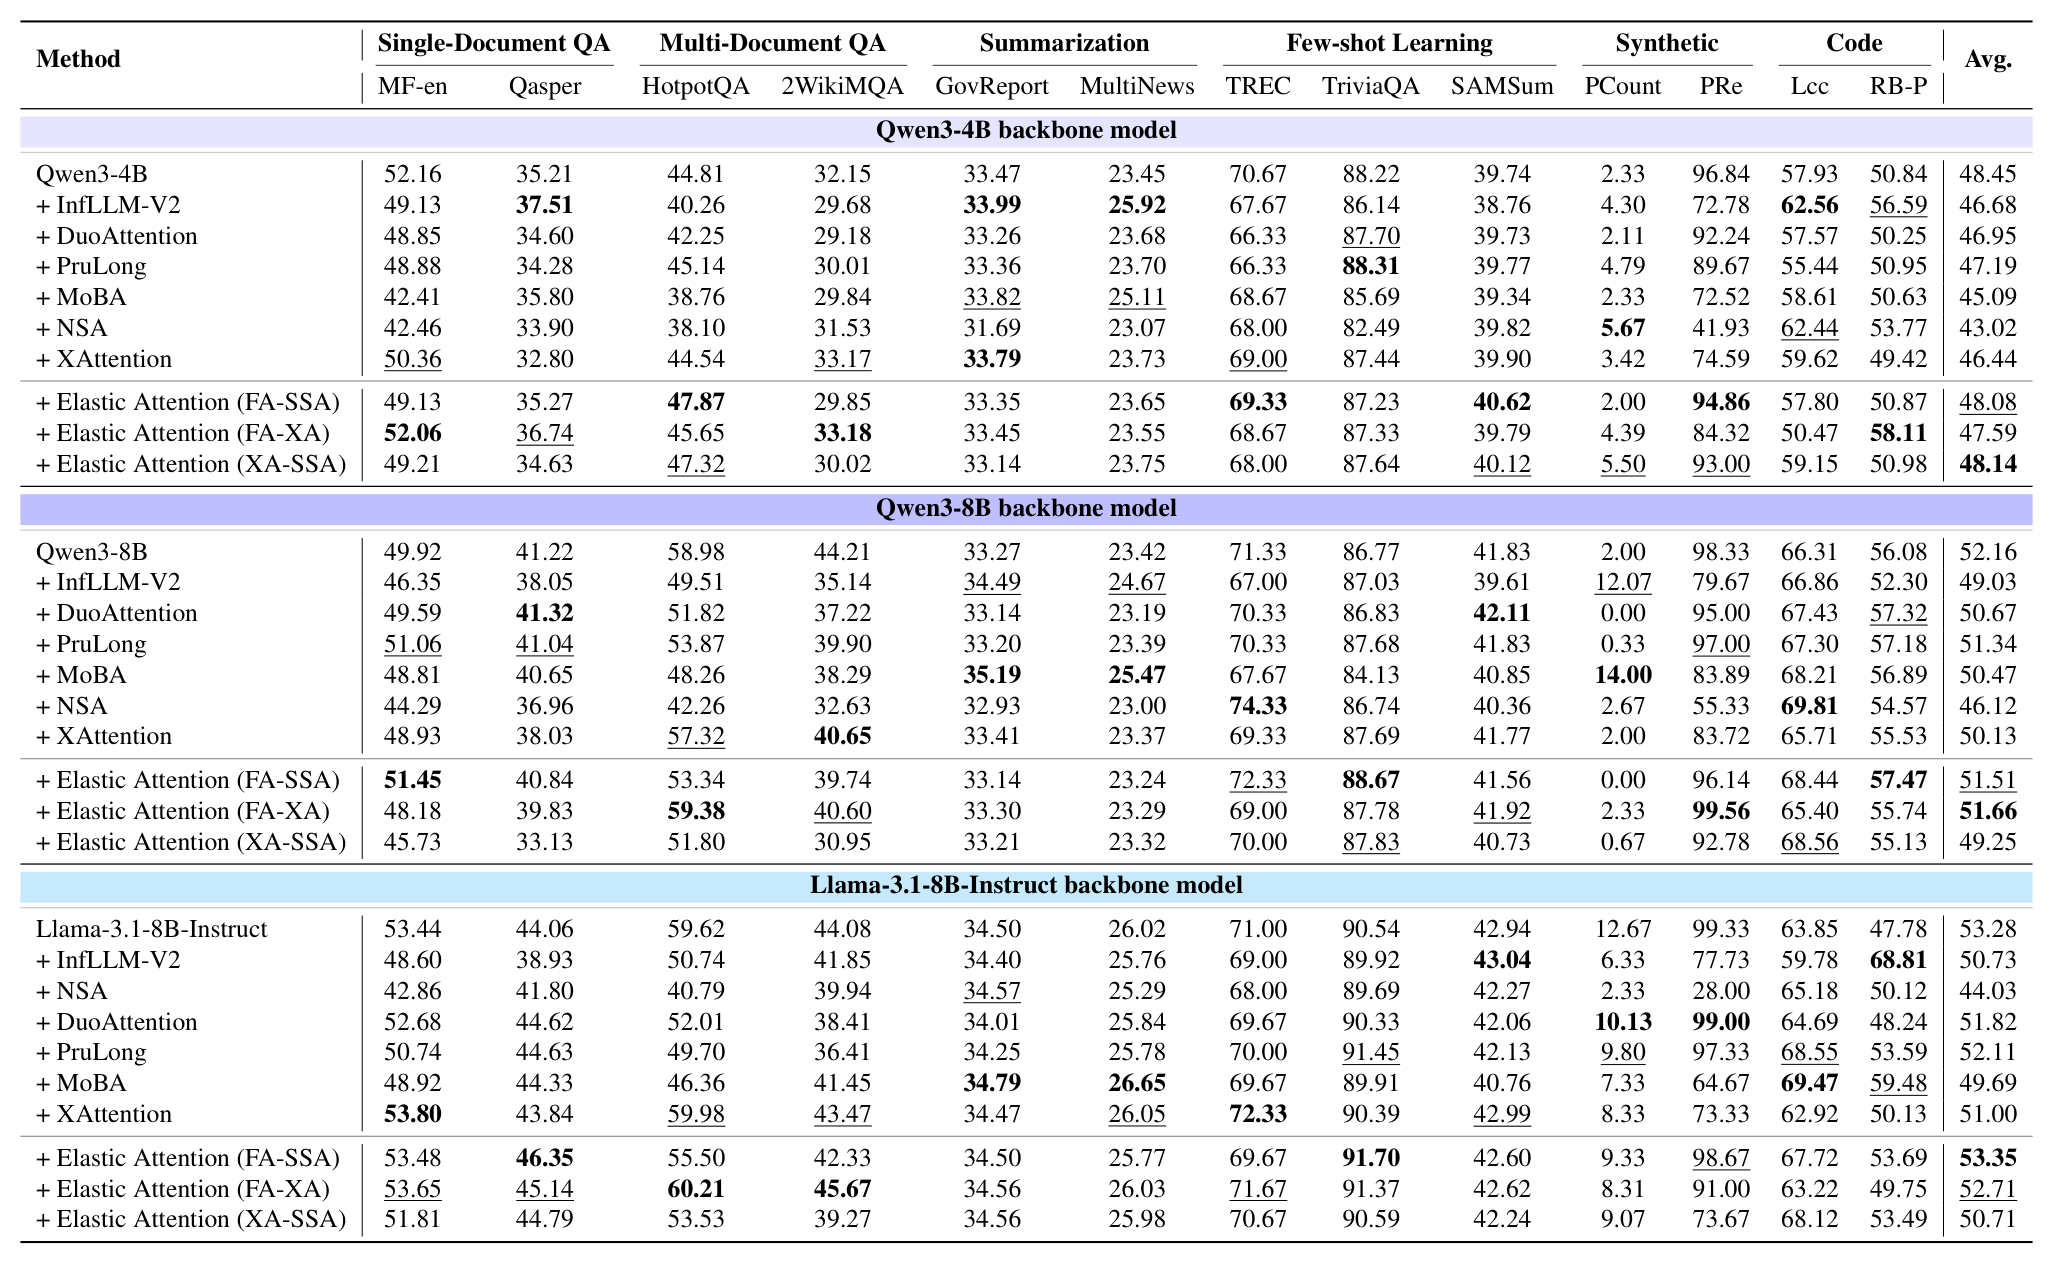Select bold HotpotQA value 60.21
Image resolution: width=2054 pixels, height=1266 pixels.
(x=696, y=1189)
